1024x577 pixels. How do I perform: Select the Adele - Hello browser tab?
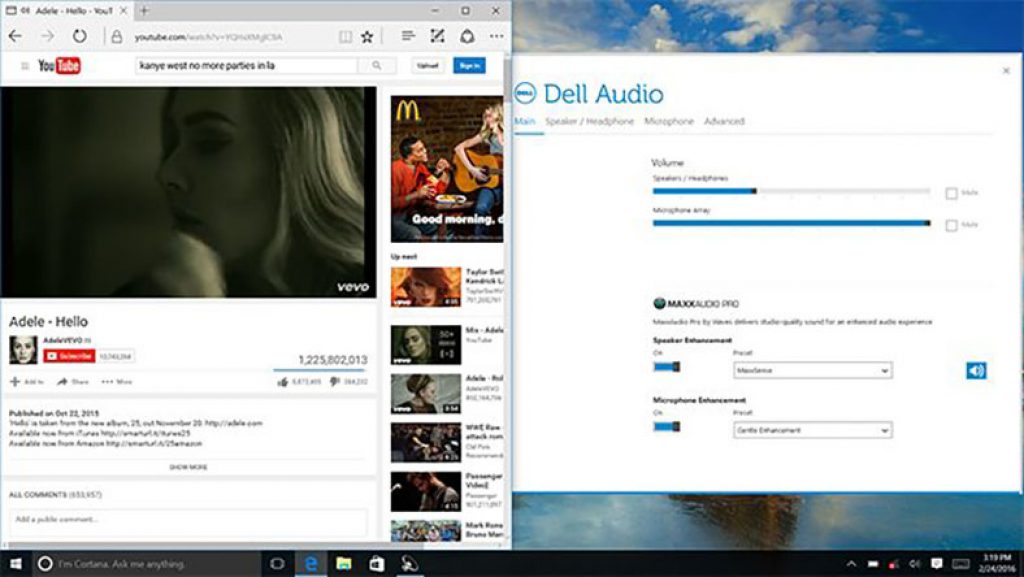pos(67,11)
